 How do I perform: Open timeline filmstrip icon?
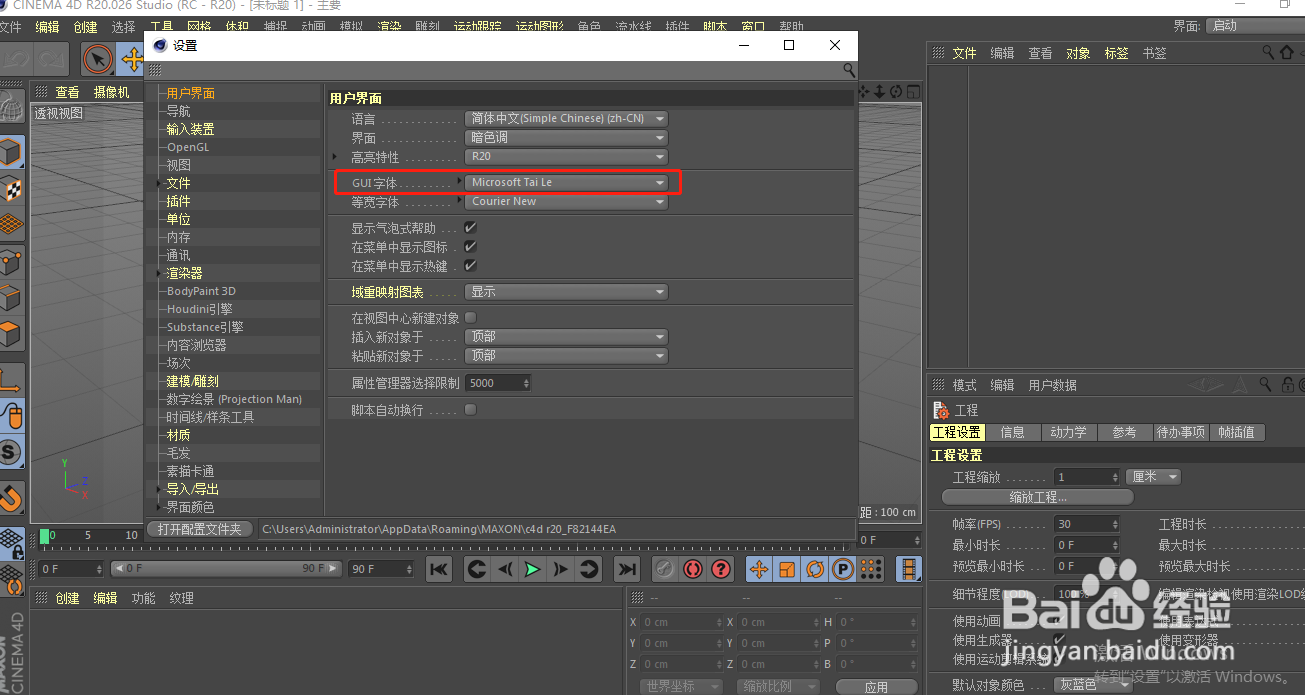tap(909, 569)
